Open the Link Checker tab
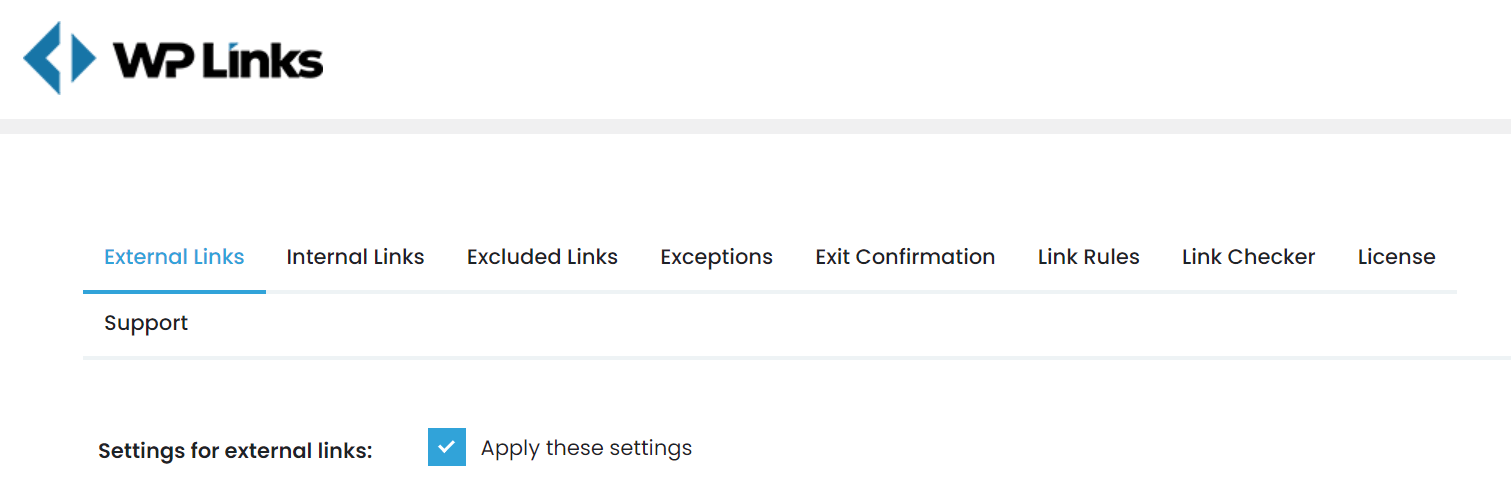Screen dimensions: 1511x492 pos(1248,257)
